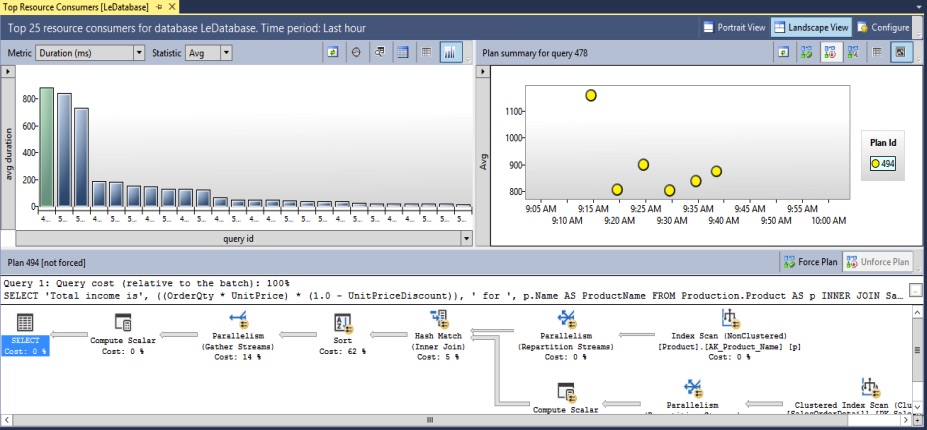Open the Statistic dropdown

226,53
